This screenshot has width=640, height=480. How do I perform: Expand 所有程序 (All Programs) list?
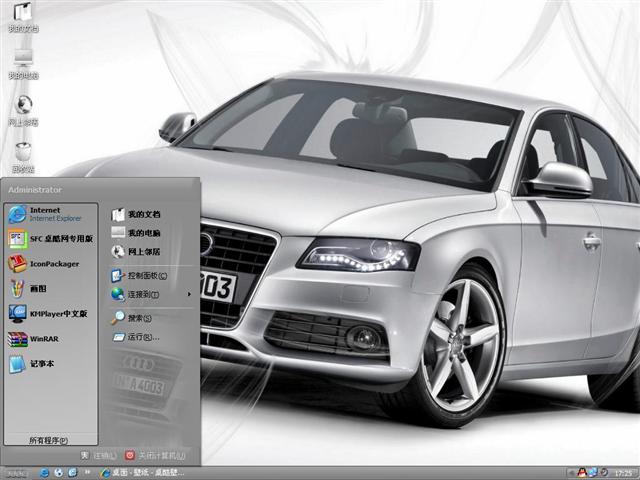click(x=49, y=440)
